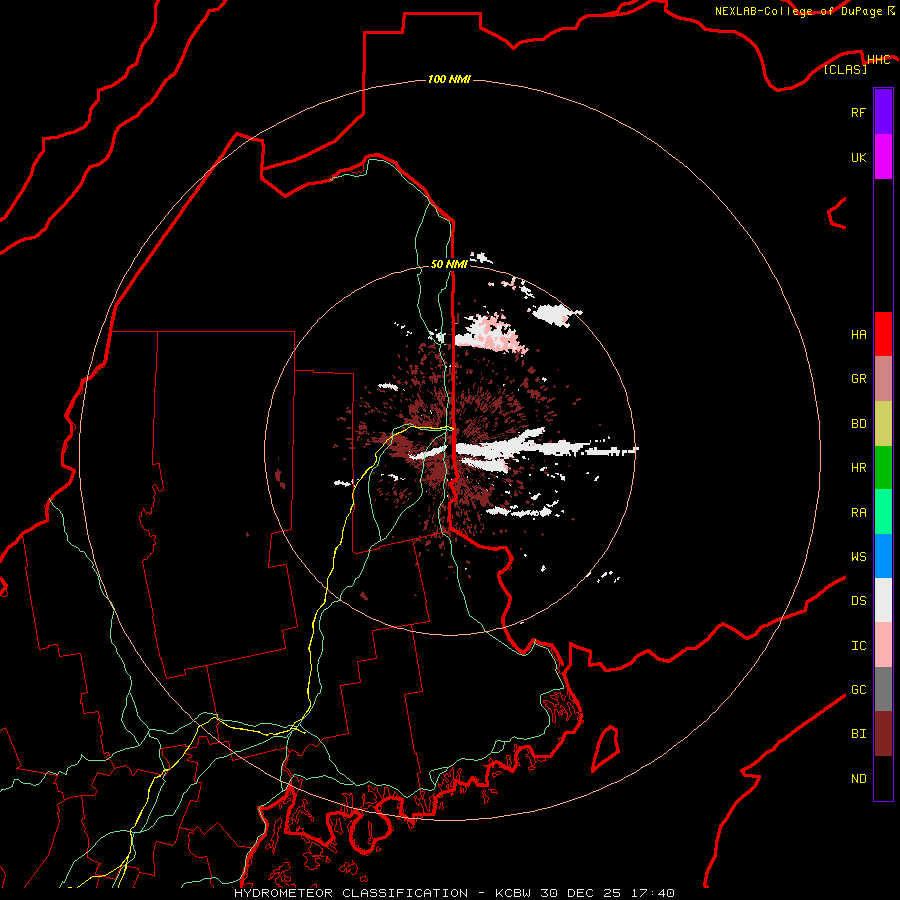The height and width of the screenshot is (900, 900).
Task: Click the BI brown legend swatch
Action: [x=883, y=734]
